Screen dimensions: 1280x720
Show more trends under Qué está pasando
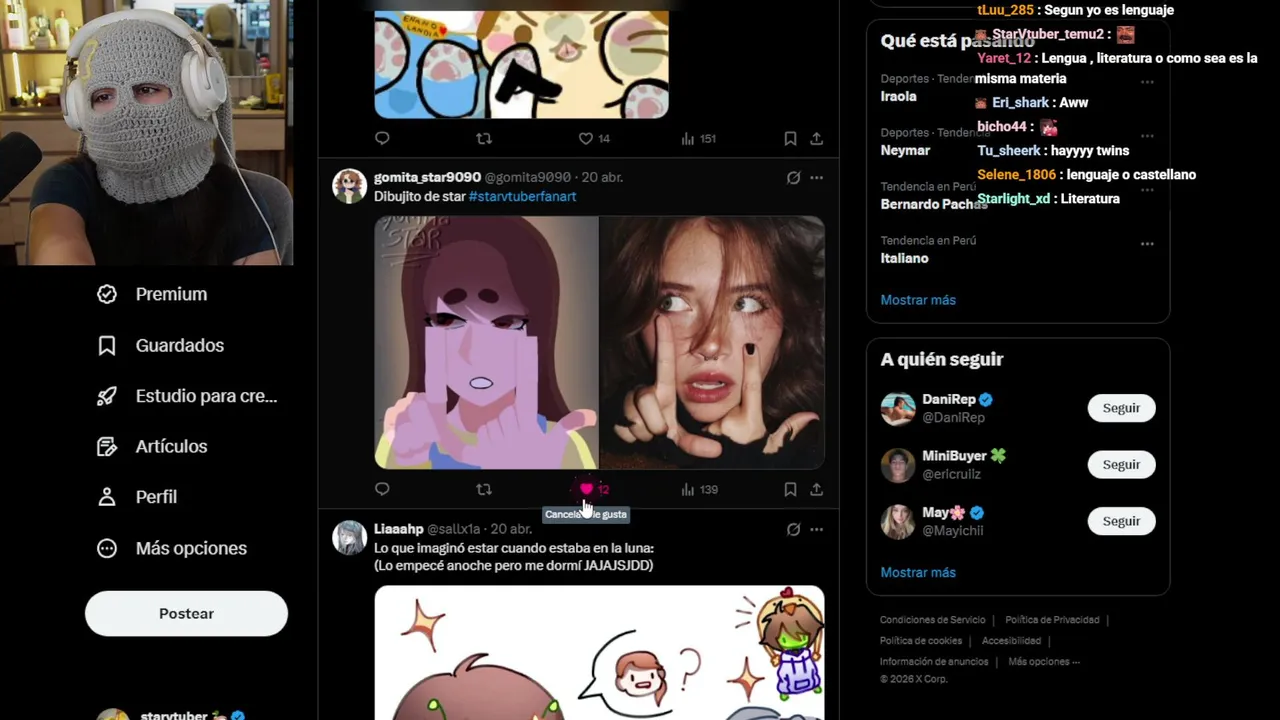pos(918,300)
